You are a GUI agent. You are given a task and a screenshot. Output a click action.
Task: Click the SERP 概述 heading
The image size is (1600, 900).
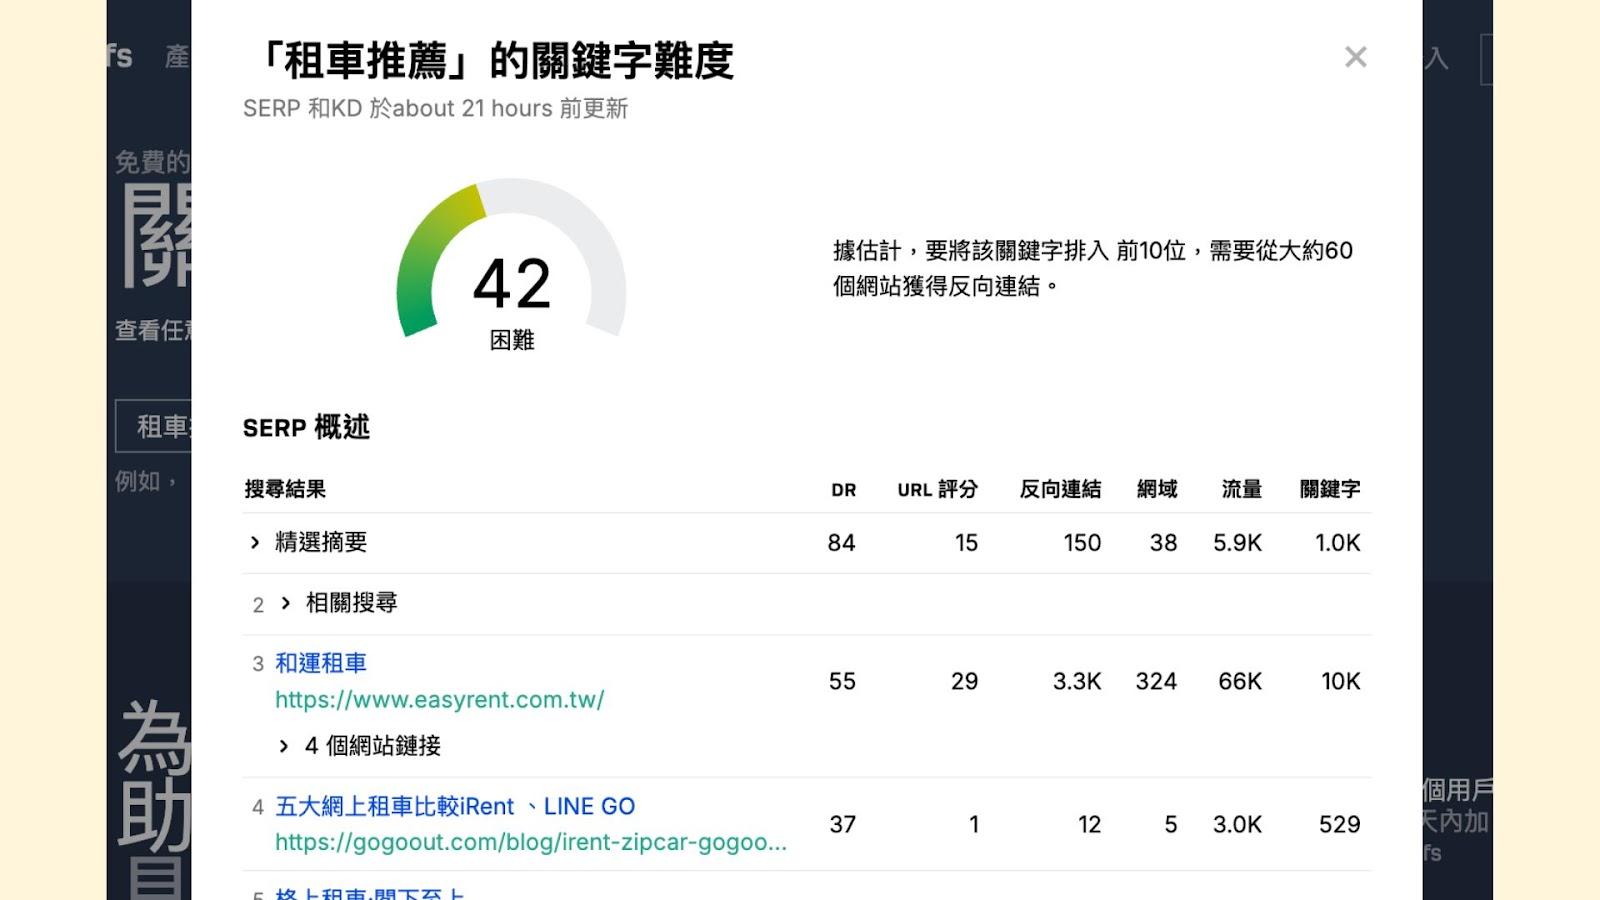point(306,428)
